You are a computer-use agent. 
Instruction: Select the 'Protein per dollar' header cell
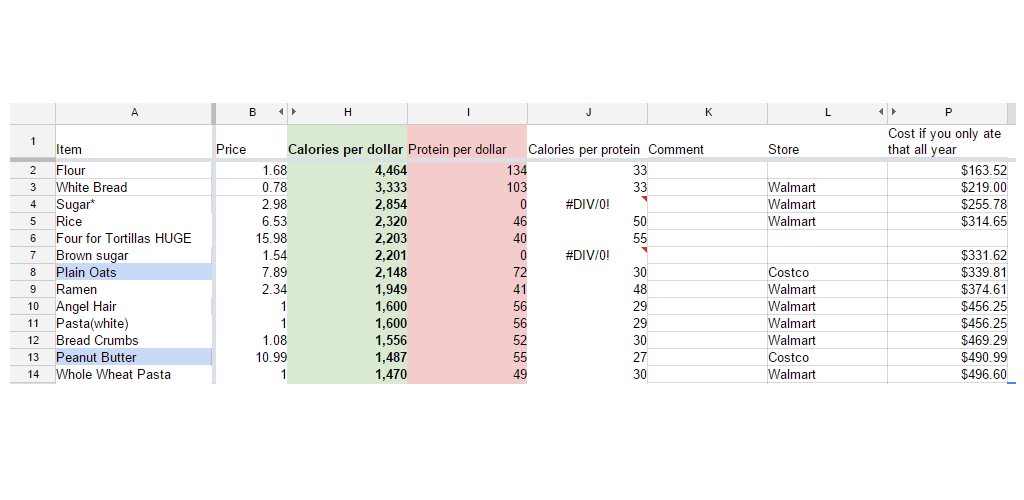tap(467, 149)
